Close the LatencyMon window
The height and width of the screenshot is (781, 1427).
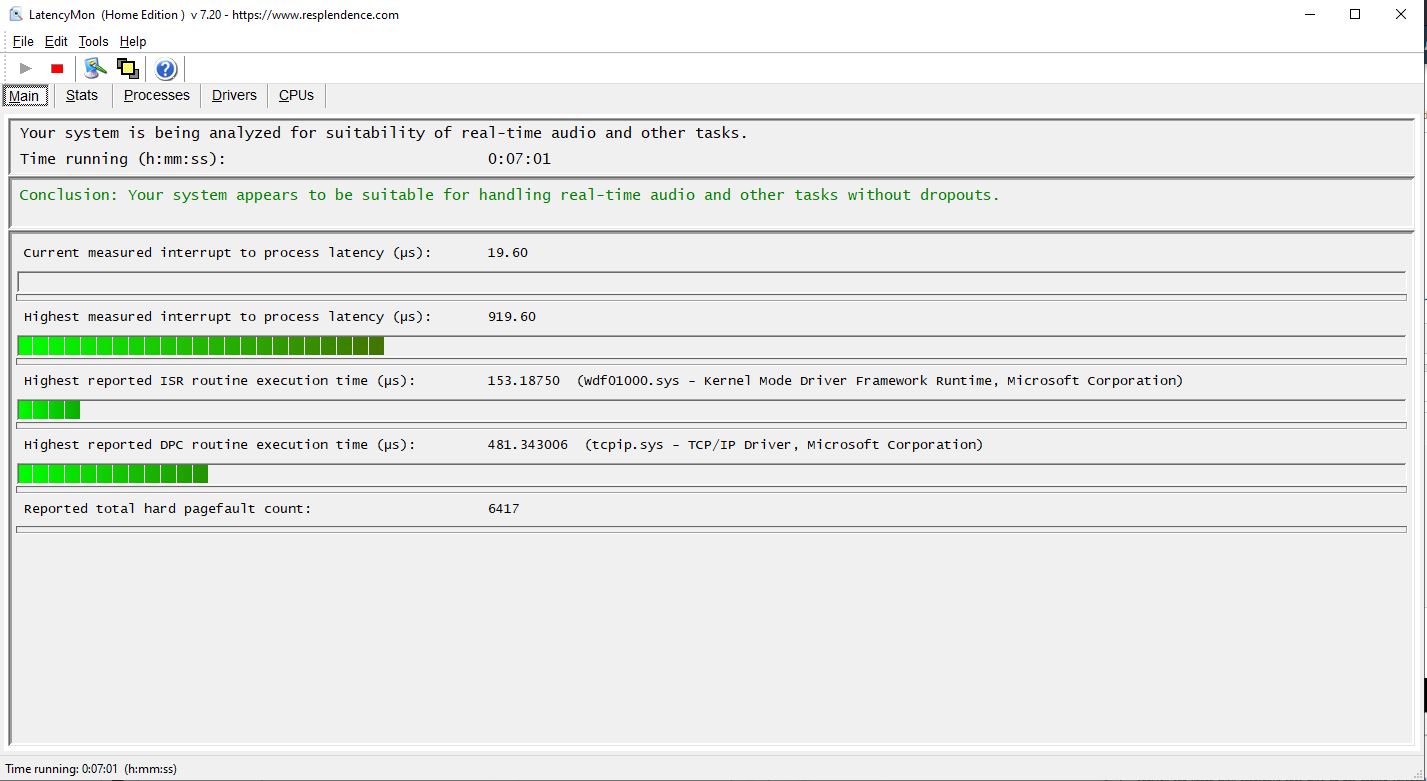(1402, 15)
